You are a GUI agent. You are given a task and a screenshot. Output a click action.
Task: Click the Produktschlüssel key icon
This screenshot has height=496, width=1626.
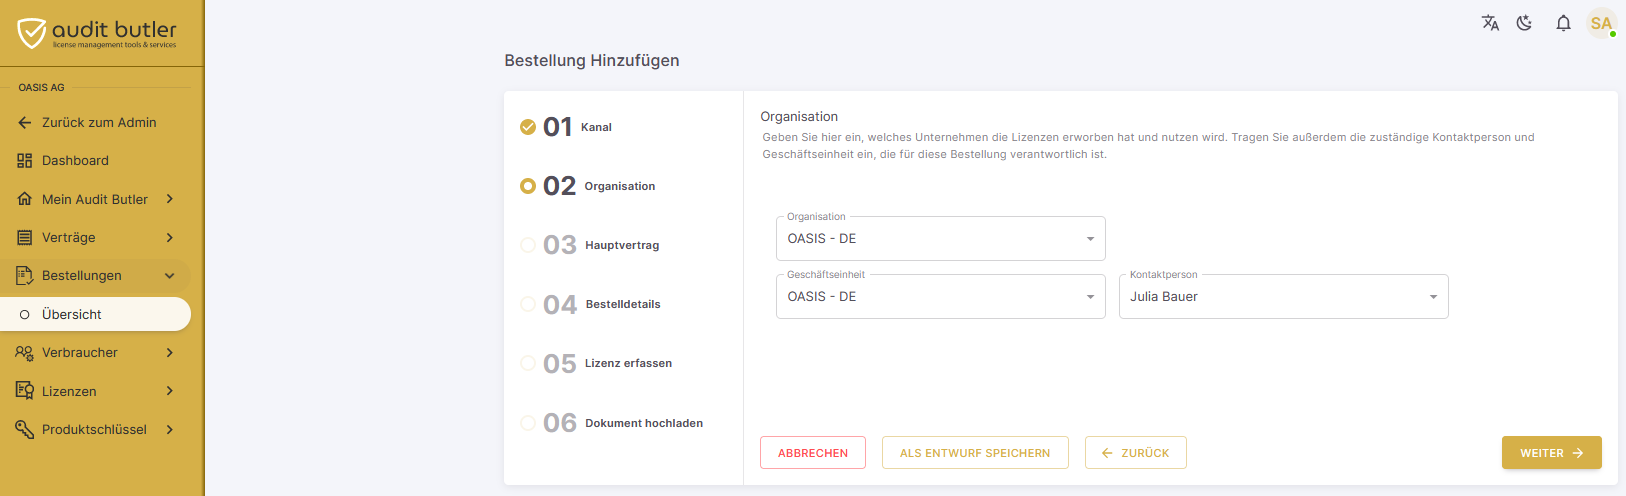click(x=25, y=430)
